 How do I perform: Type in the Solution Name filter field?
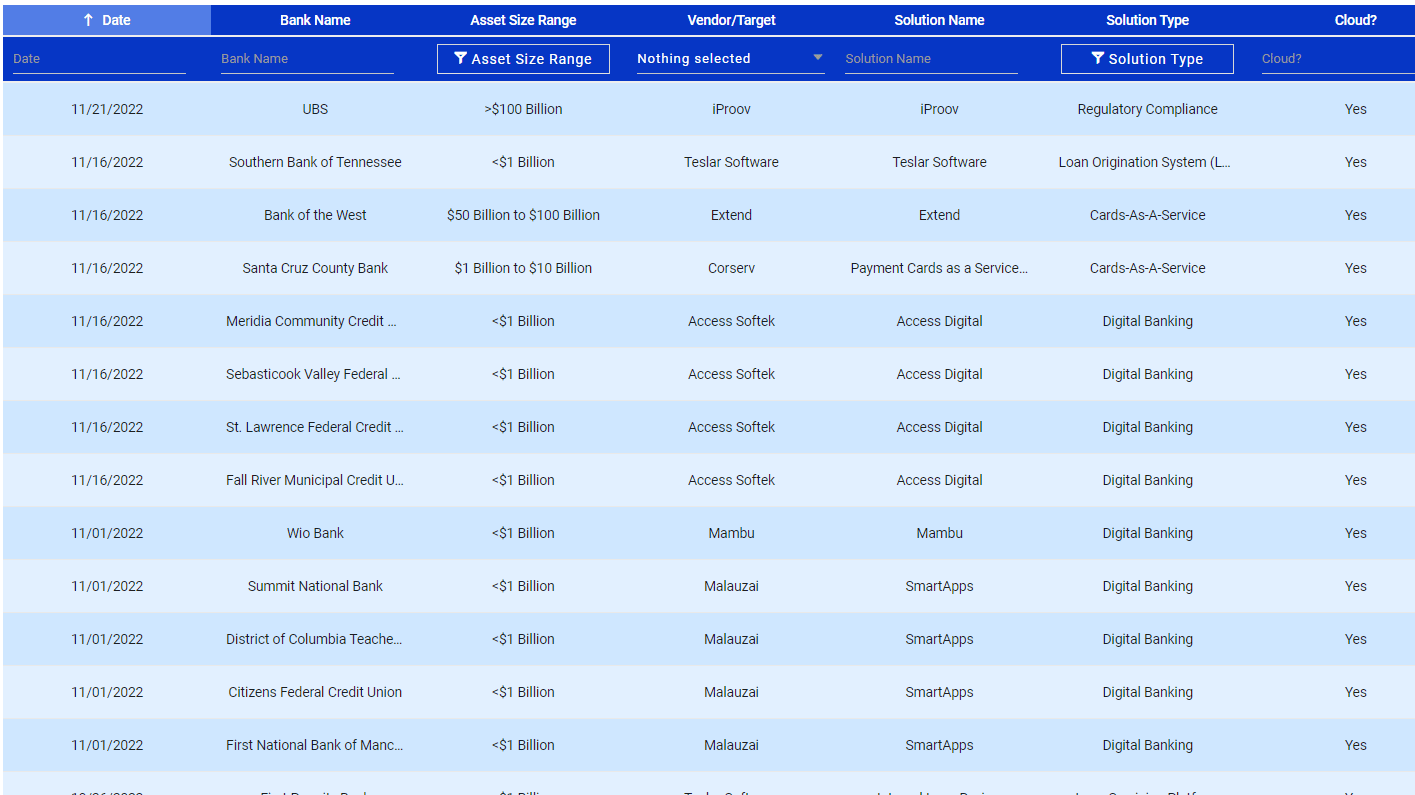[x=931, y=59]
